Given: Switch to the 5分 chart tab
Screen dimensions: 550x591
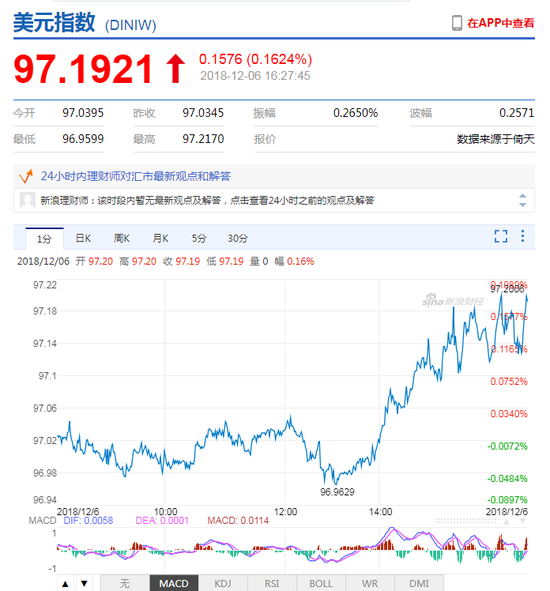Looking at the screenshot, I should click(199, 238).
